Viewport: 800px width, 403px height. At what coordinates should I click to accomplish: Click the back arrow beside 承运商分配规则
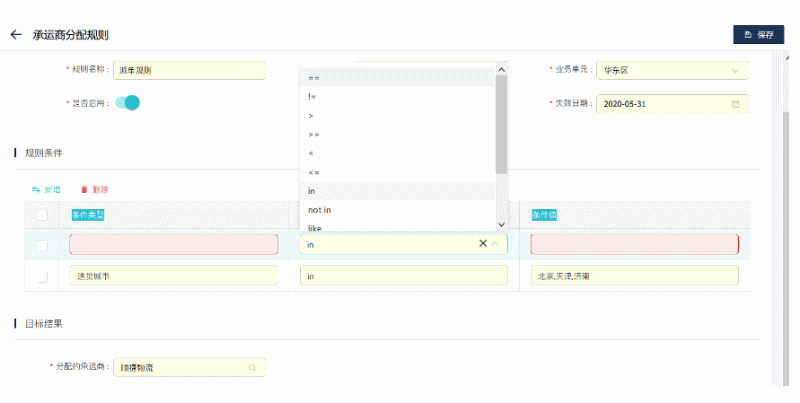tap(15, 35)
